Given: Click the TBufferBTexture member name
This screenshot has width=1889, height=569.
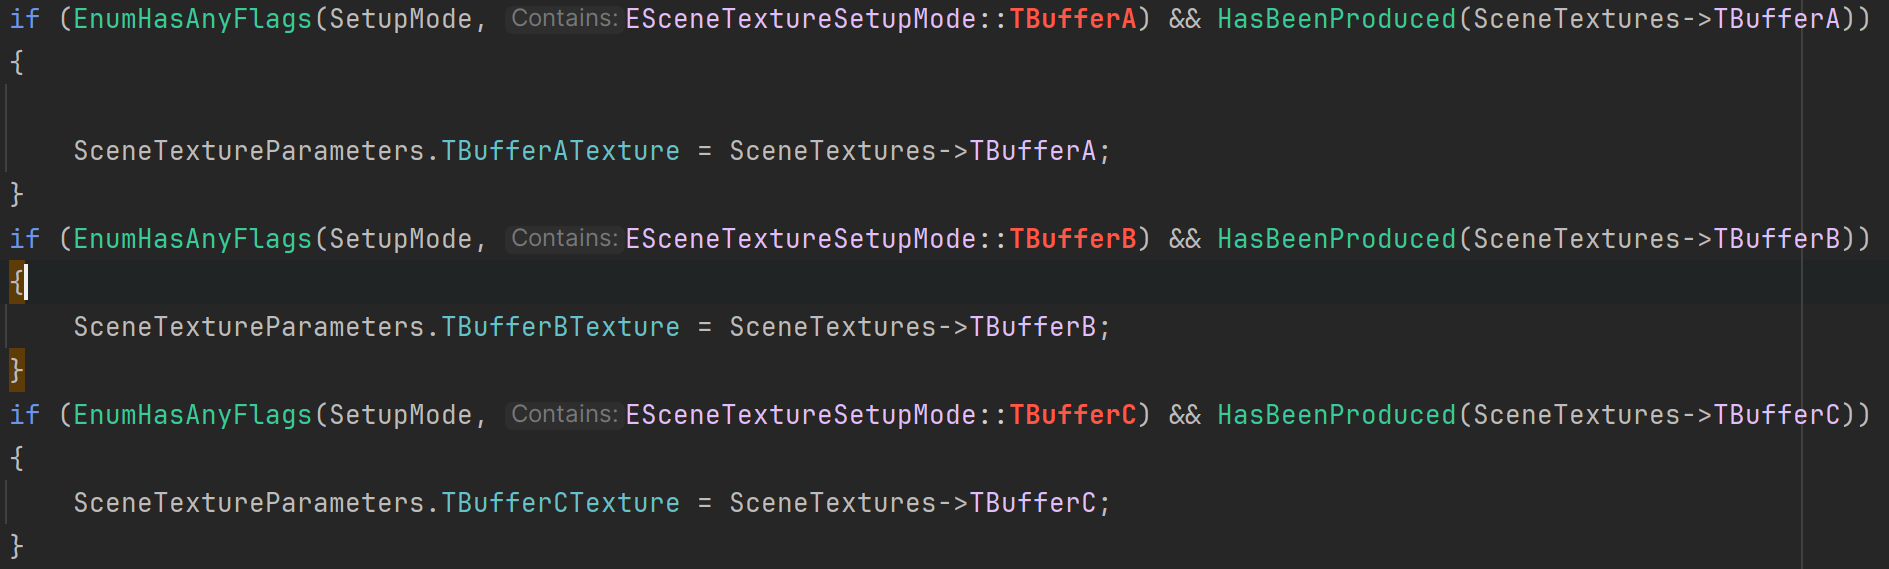Looking at the screenshot, I should 560,327.
